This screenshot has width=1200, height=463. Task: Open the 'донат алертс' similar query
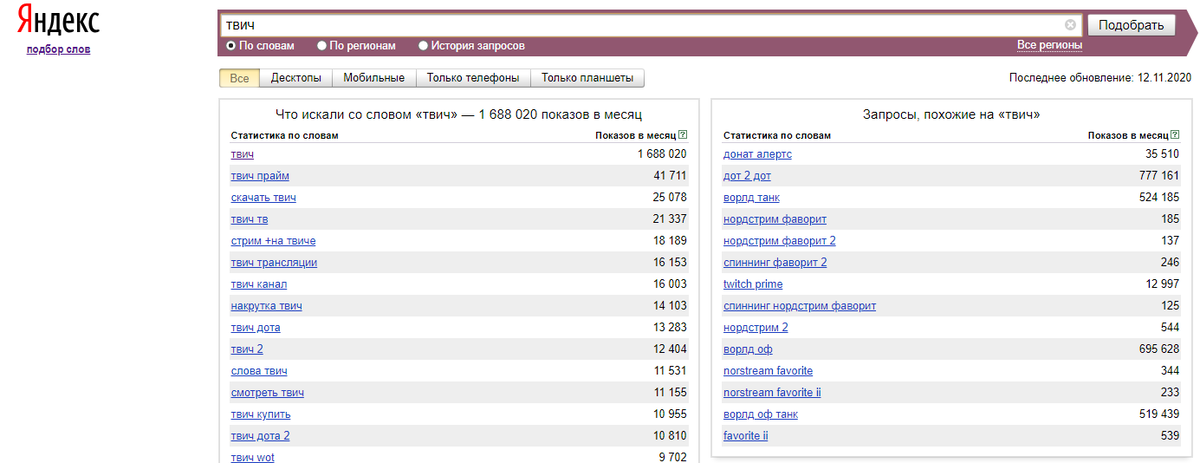click(x=757, y=154)
